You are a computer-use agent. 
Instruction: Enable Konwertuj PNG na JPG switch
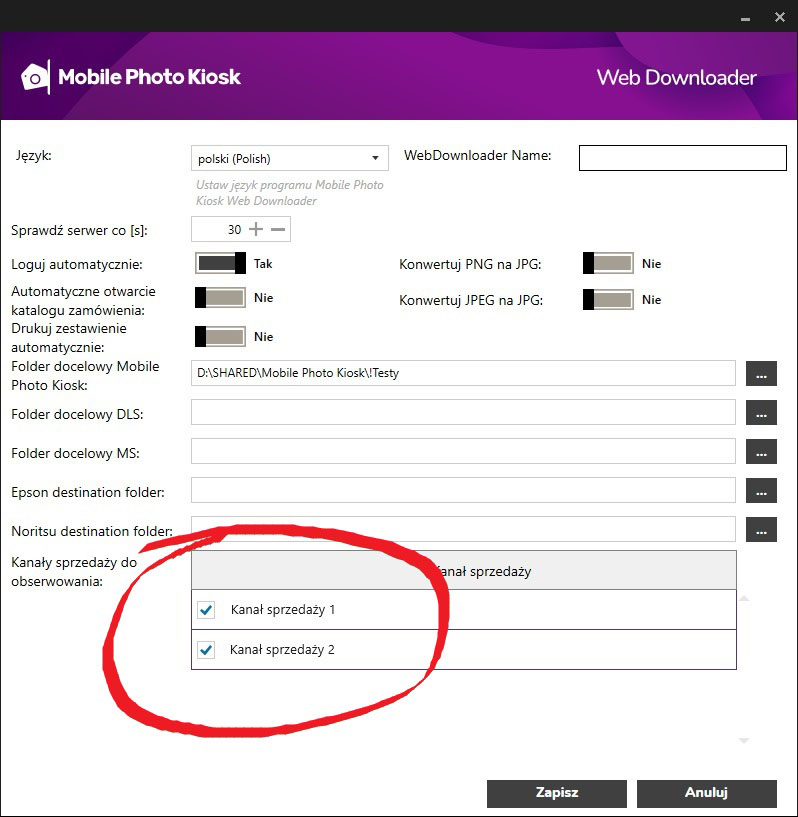point(608,263)
